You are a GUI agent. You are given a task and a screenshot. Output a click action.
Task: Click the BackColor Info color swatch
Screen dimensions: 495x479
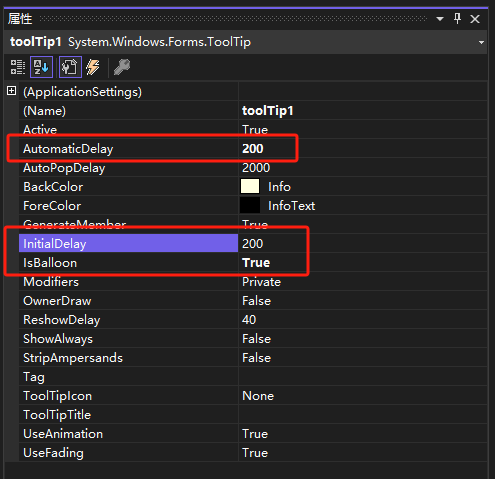(250, 186)
